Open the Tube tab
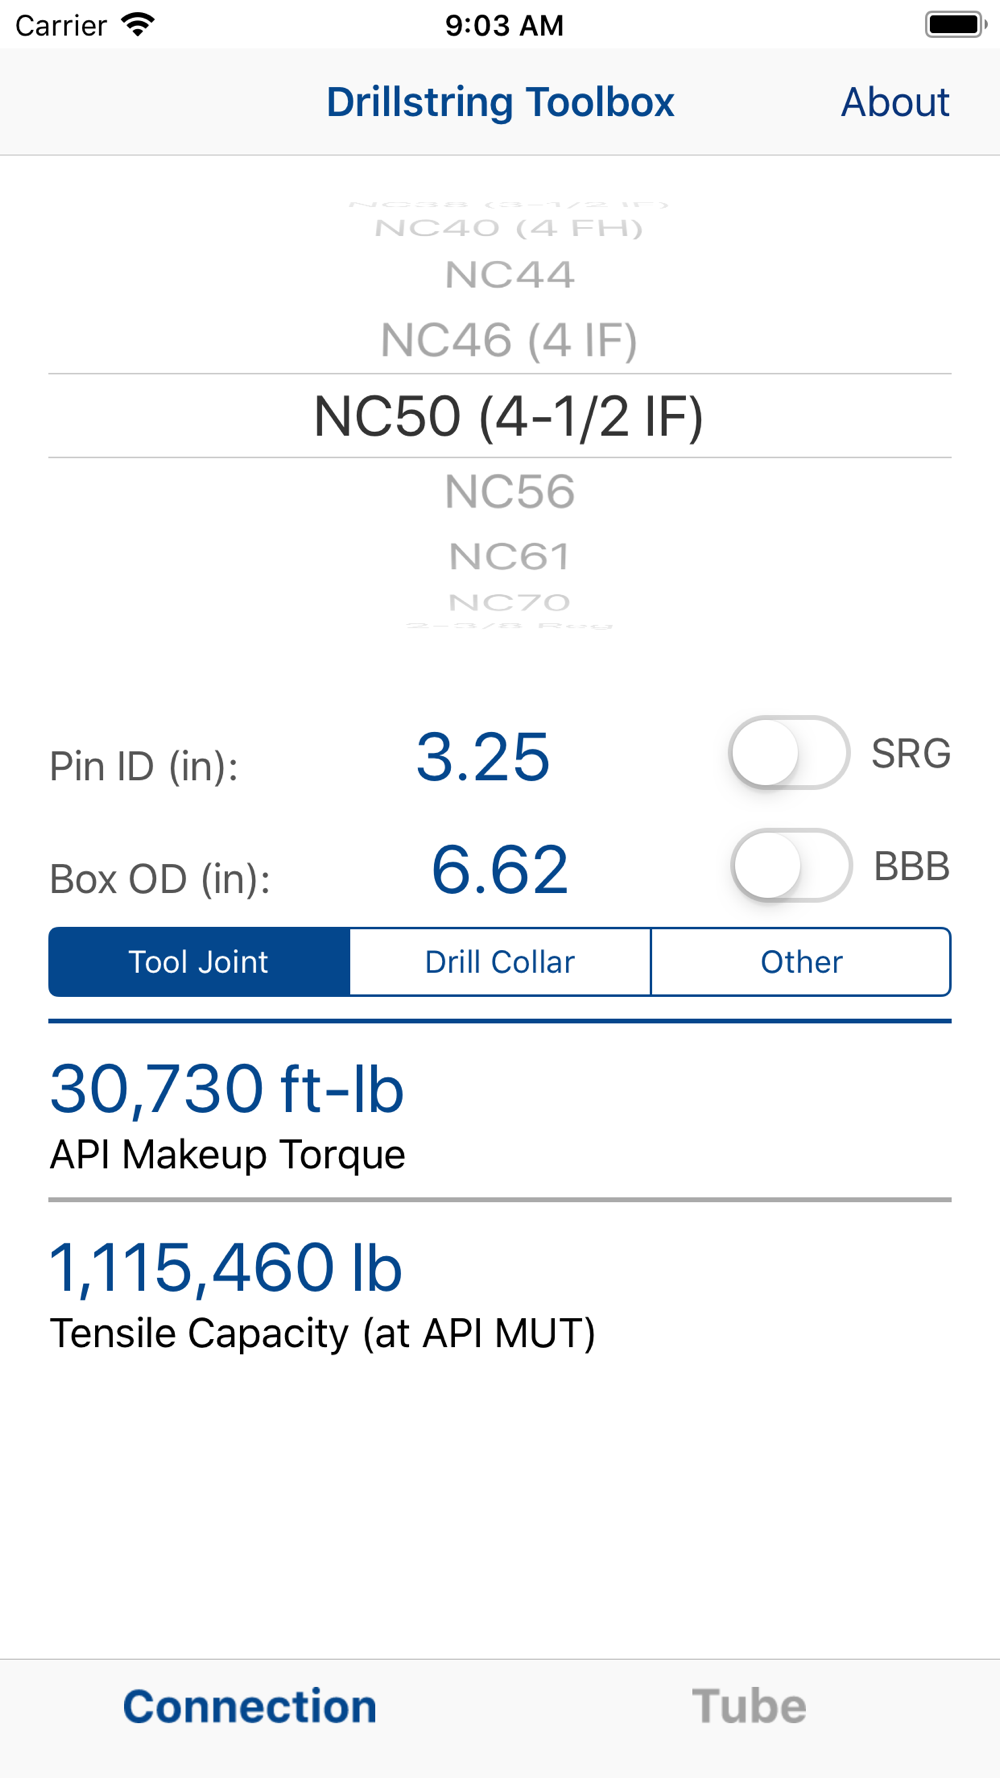 (749, 1706)
